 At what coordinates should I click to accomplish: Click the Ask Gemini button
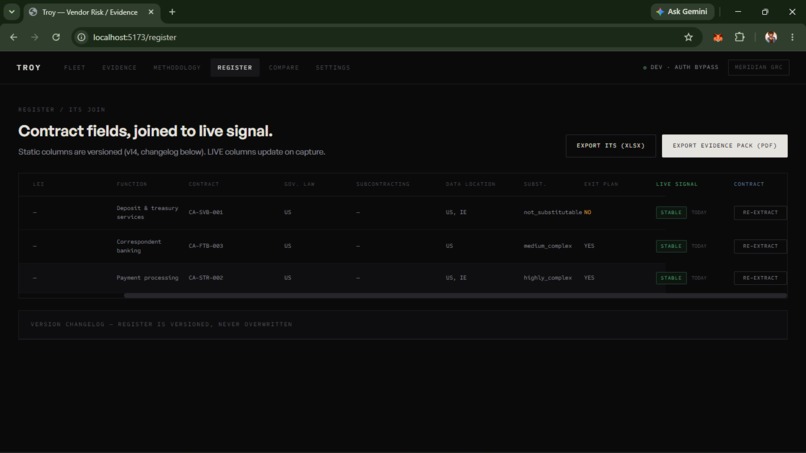coord(682,12)
